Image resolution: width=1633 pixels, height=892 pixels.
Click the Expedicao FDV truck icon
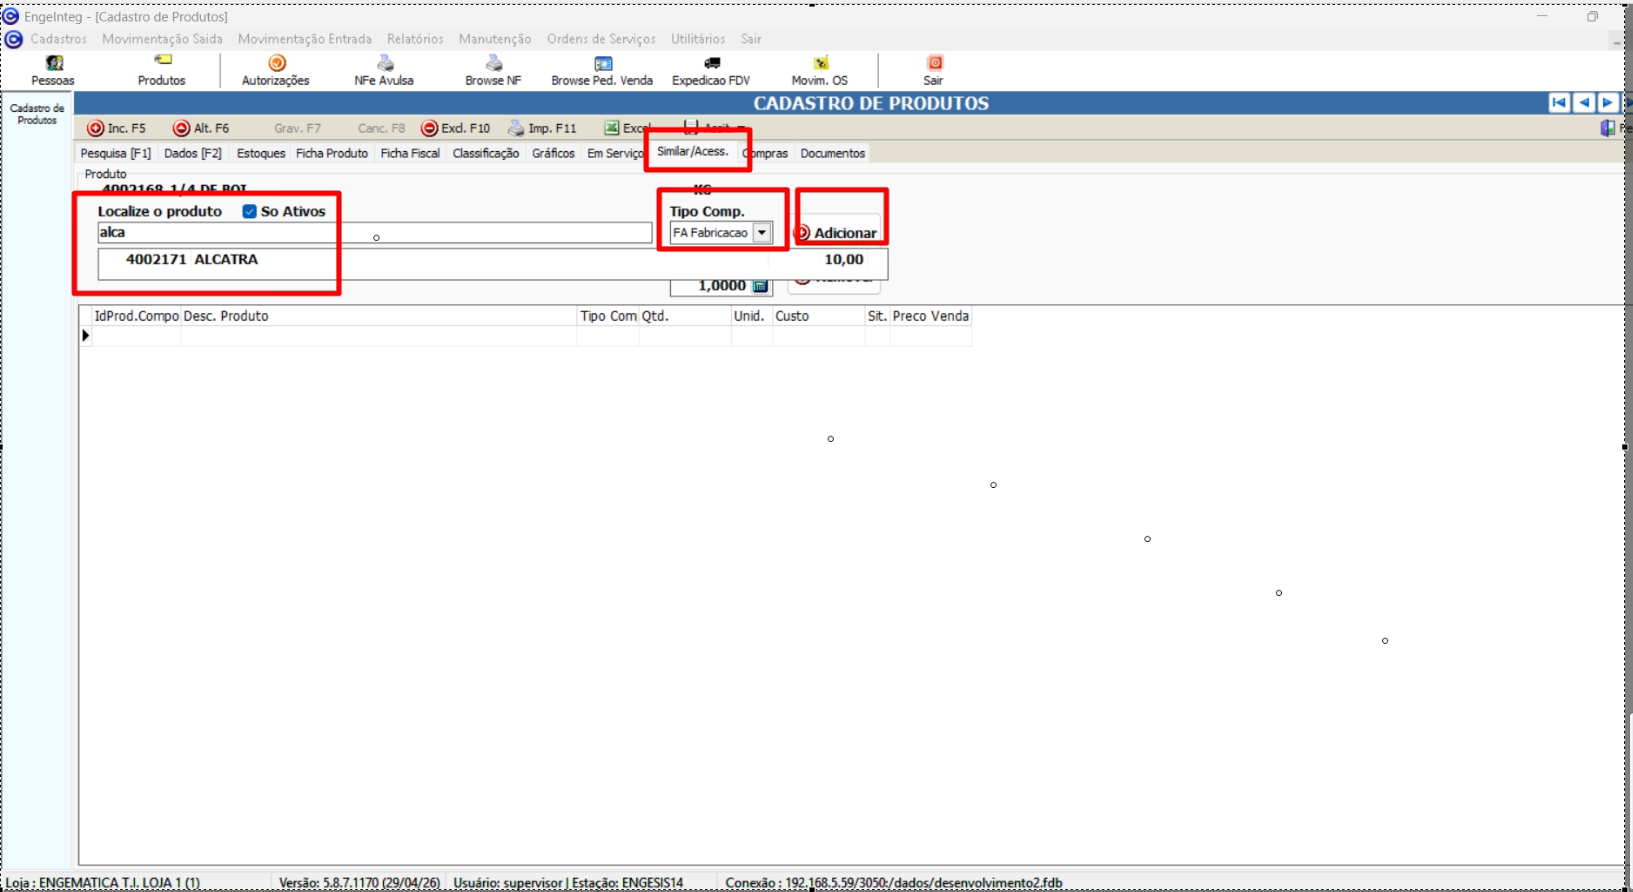point(711,64)
